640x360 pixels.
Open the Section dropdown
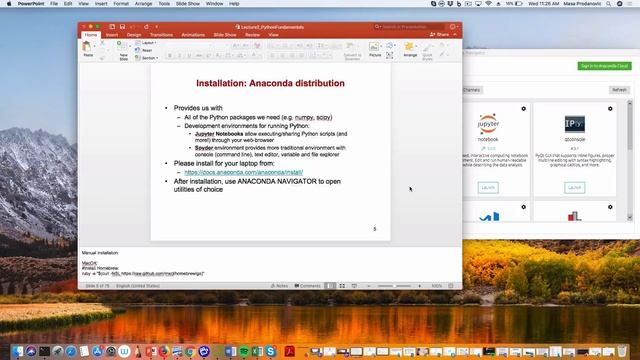point(147,58)
